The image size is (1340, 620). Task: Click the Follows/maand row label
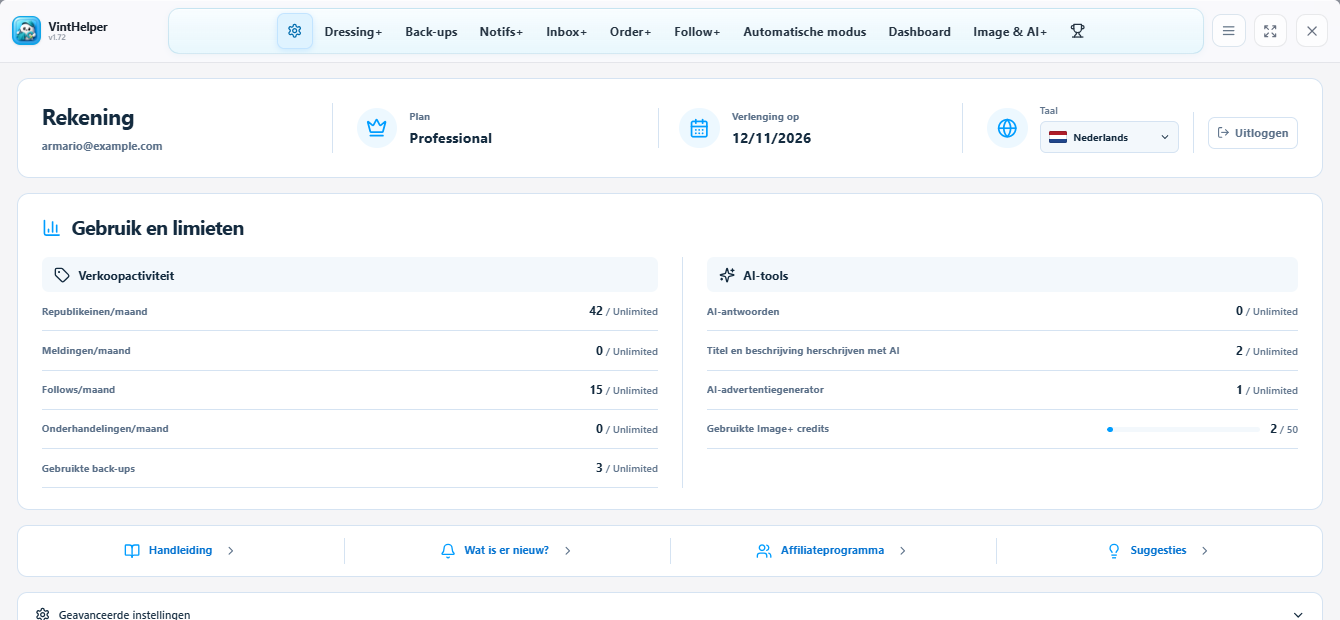click(78, 390)
